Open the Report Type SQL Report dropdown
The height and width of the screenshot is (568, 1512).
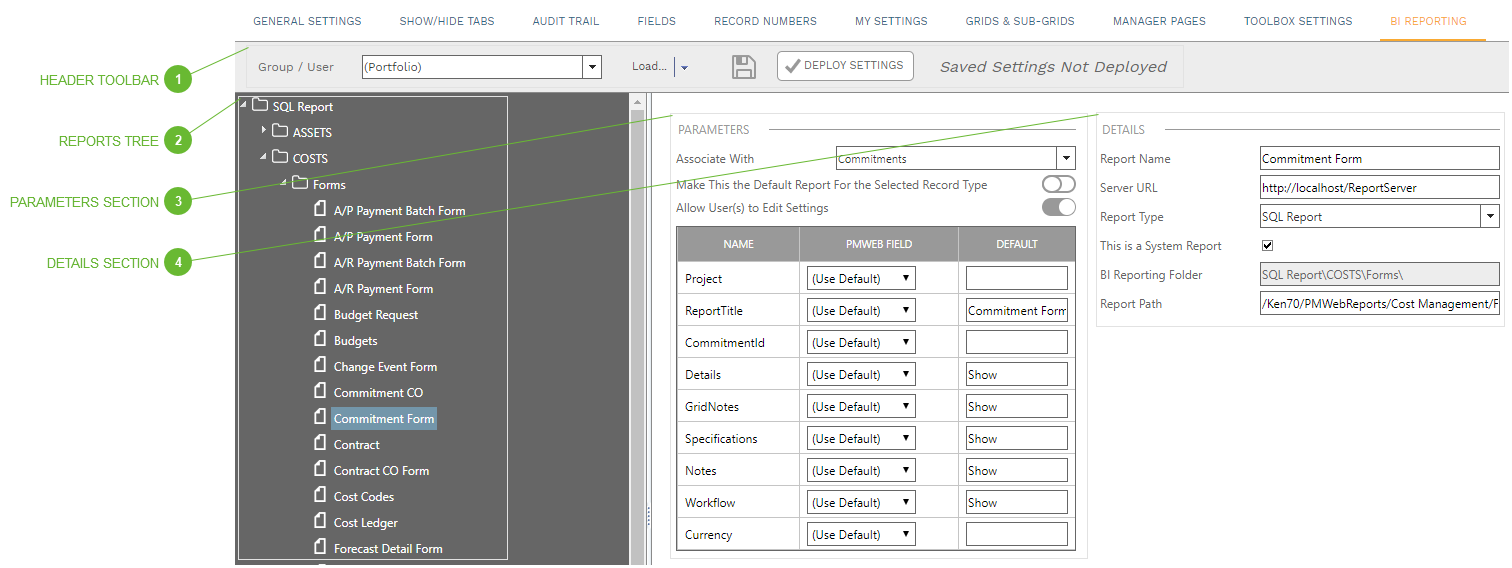tap(1490, 216)
